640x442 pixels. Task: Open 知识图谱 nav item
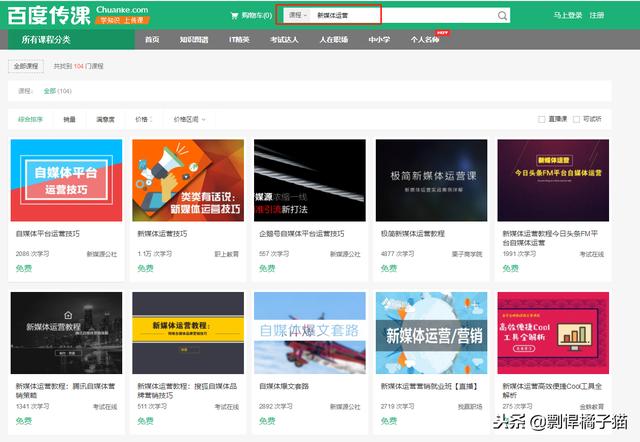click(194, 40)
